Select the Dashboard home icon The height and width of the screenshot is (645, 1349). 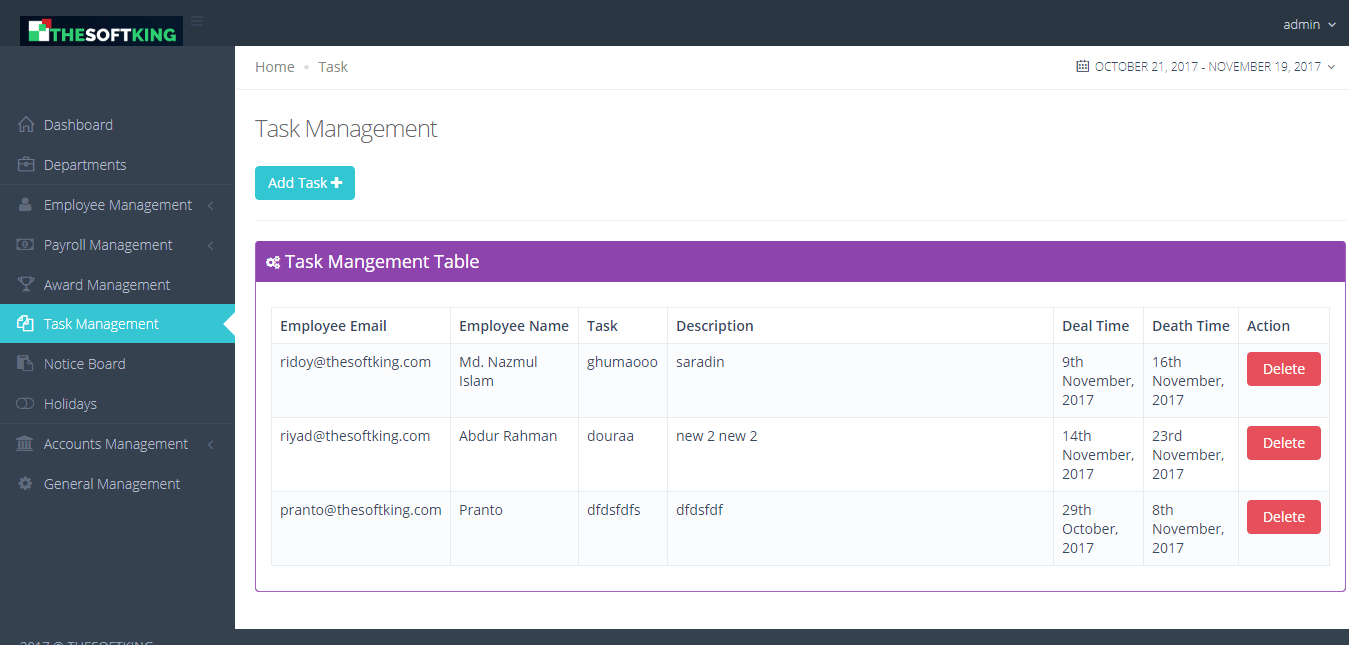coord(24,124)
